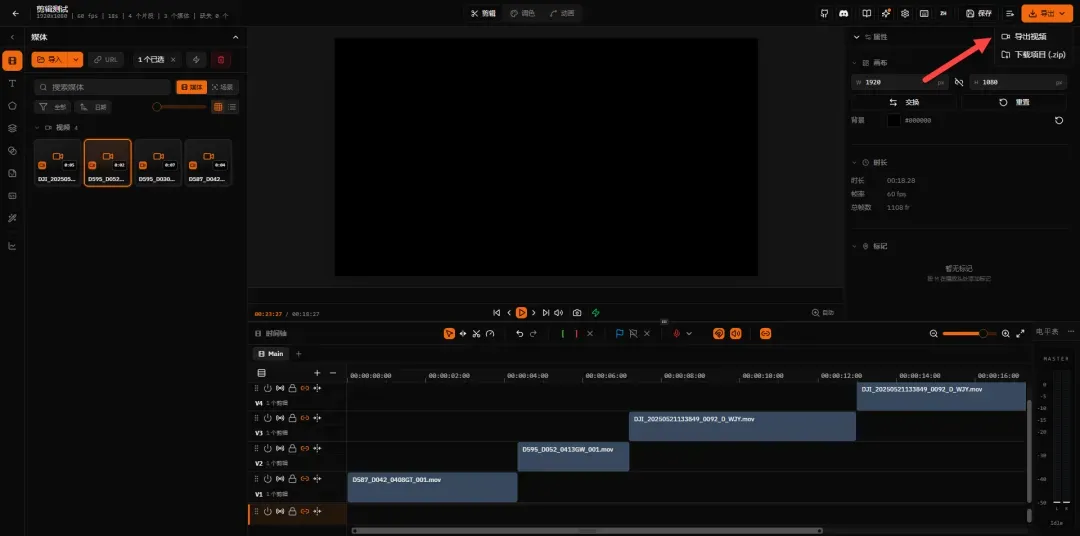Click the Discord icon in top bar

point(844,13)
